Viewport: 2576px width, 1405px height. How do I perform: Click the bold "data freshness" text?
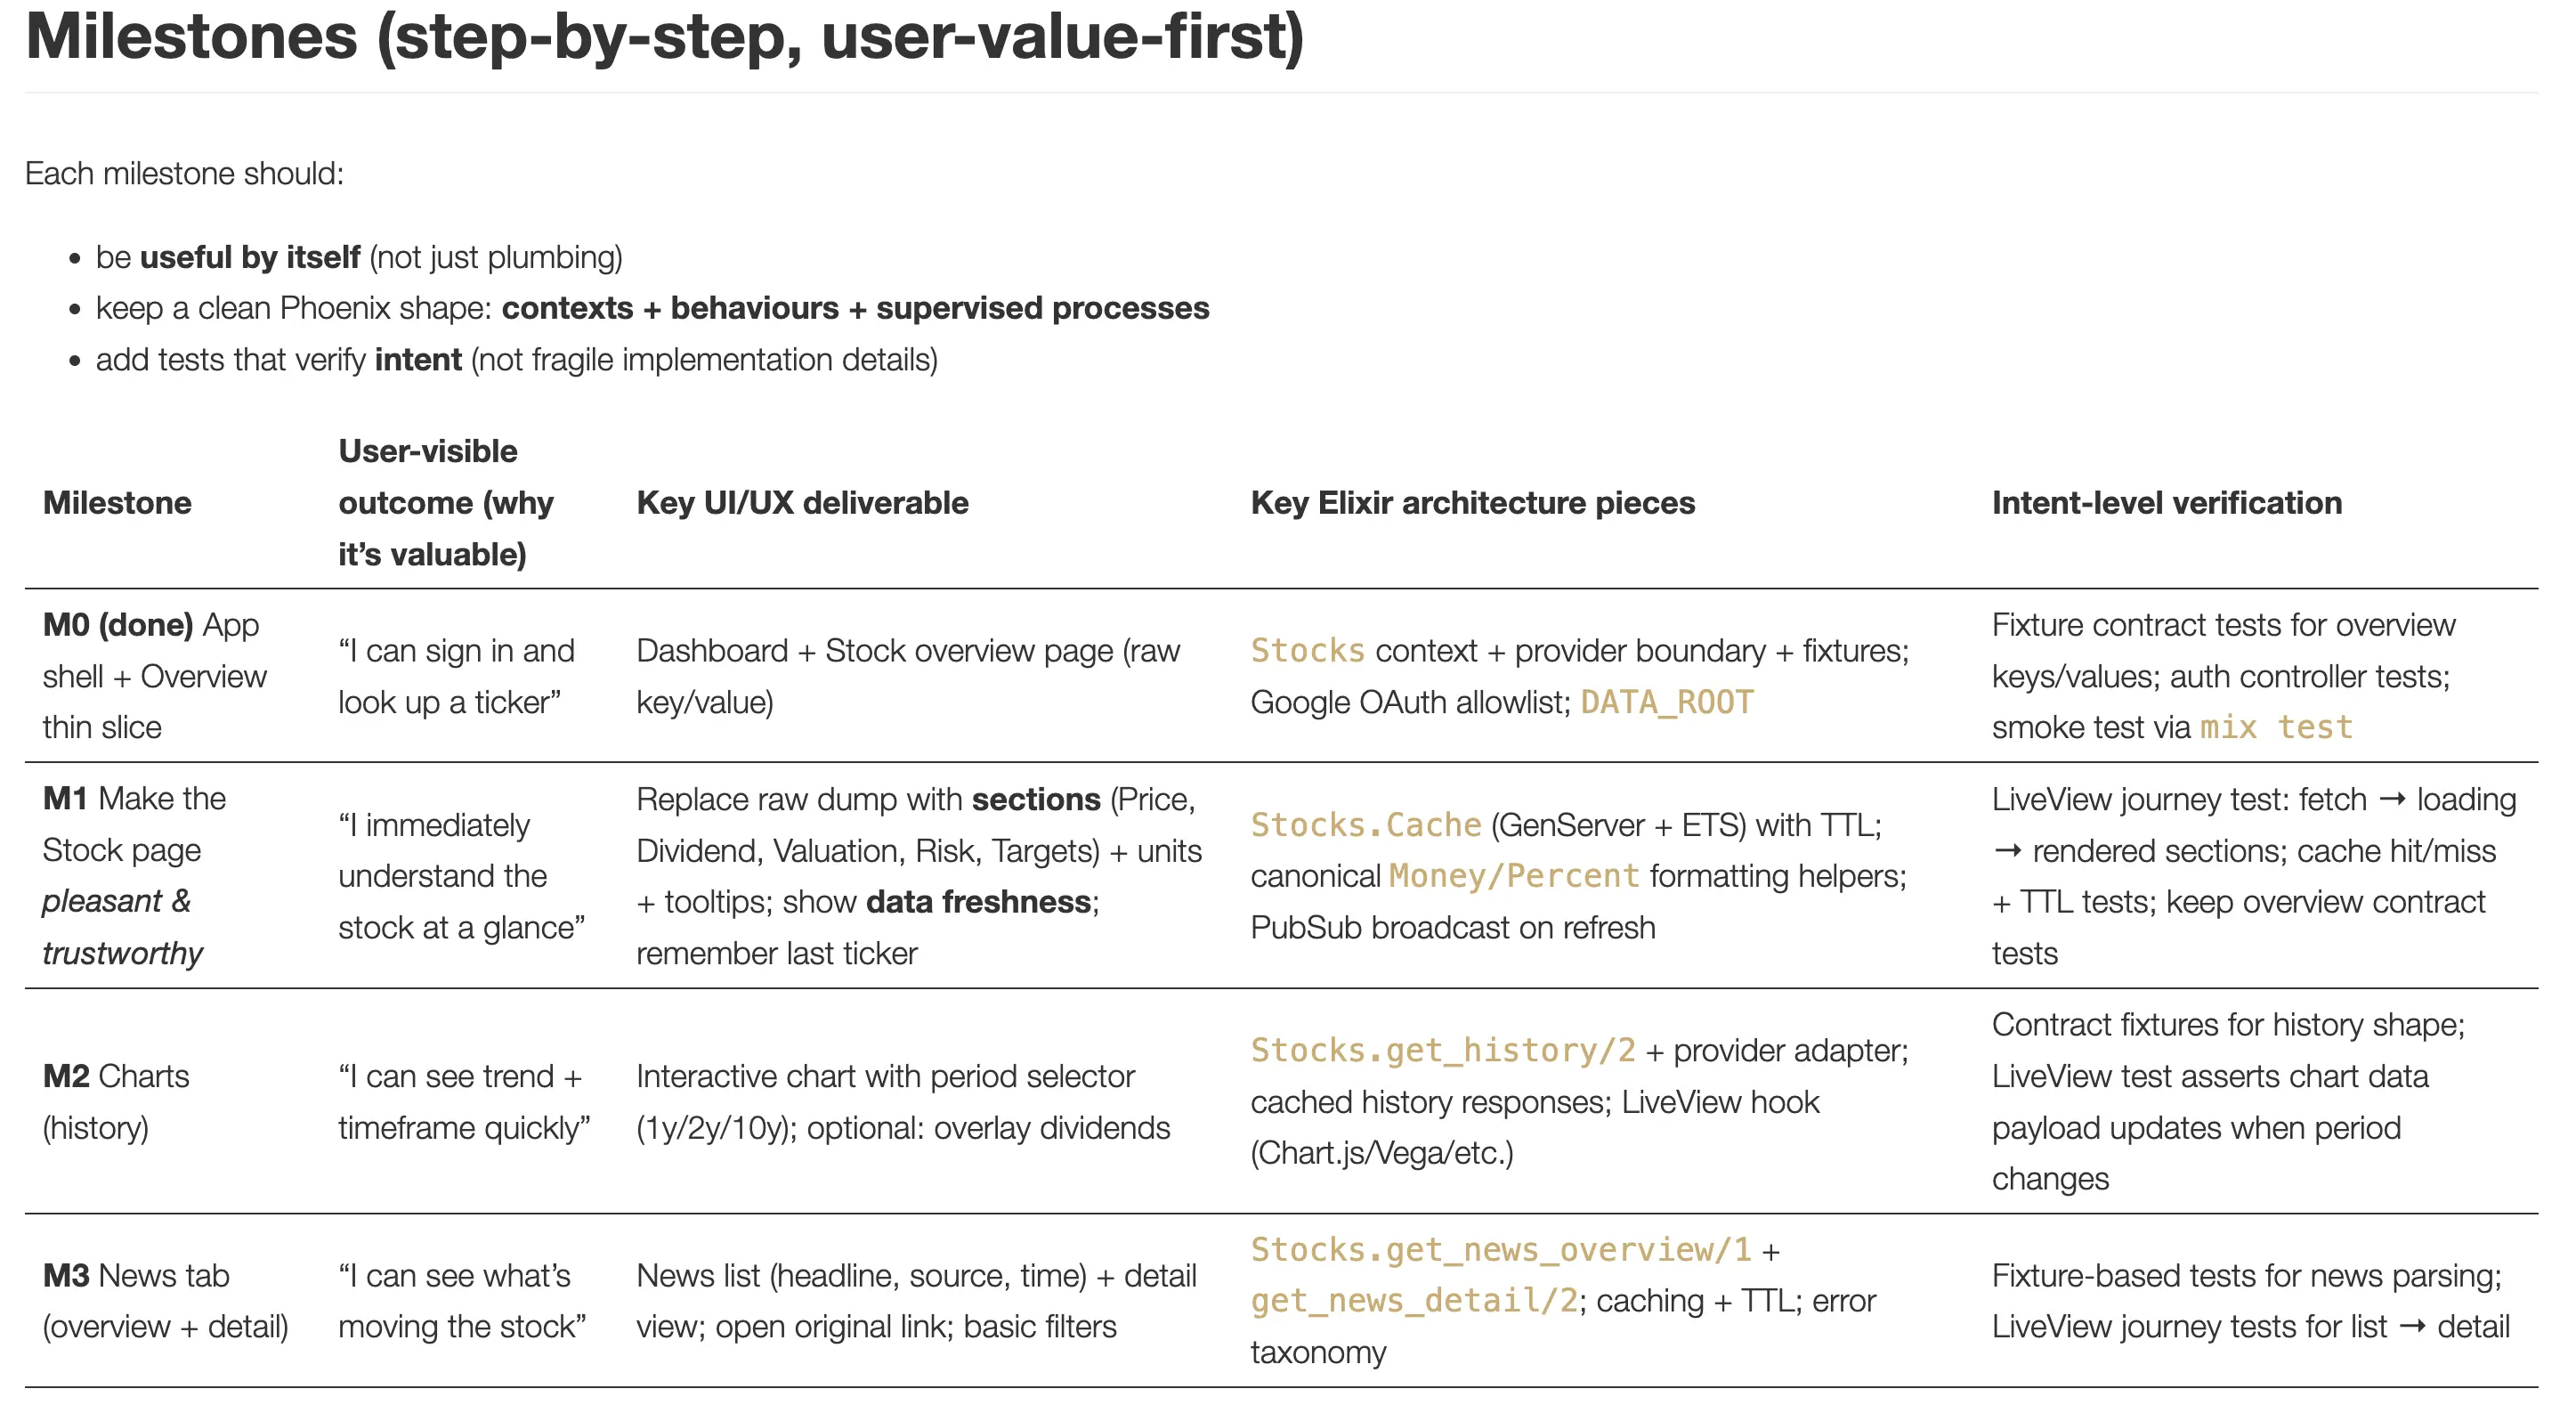(978, 902)
